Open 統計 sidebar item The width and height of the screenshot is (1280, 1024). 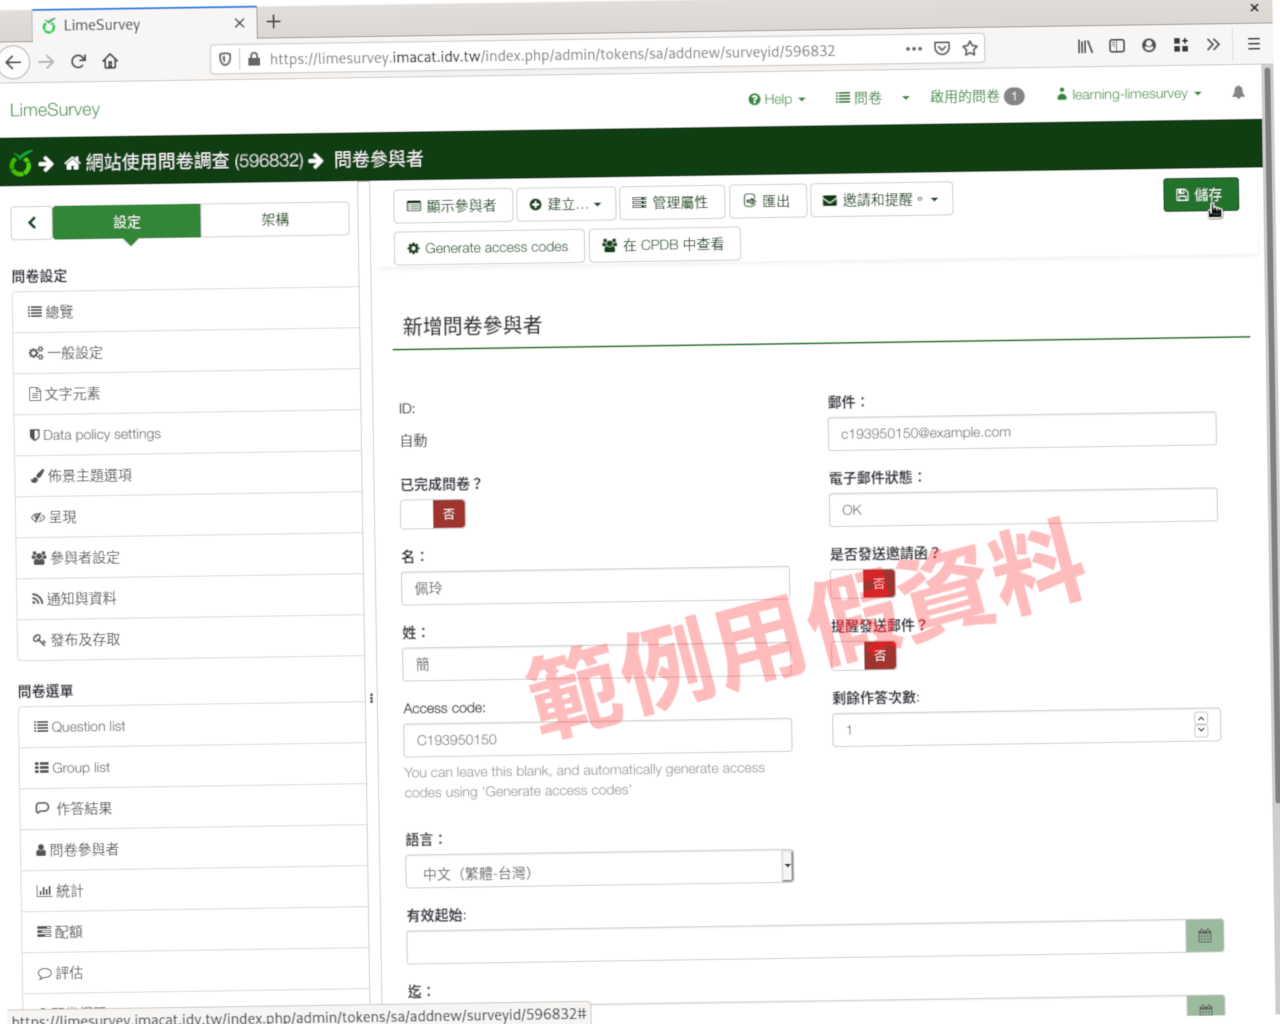coord(194,890)
